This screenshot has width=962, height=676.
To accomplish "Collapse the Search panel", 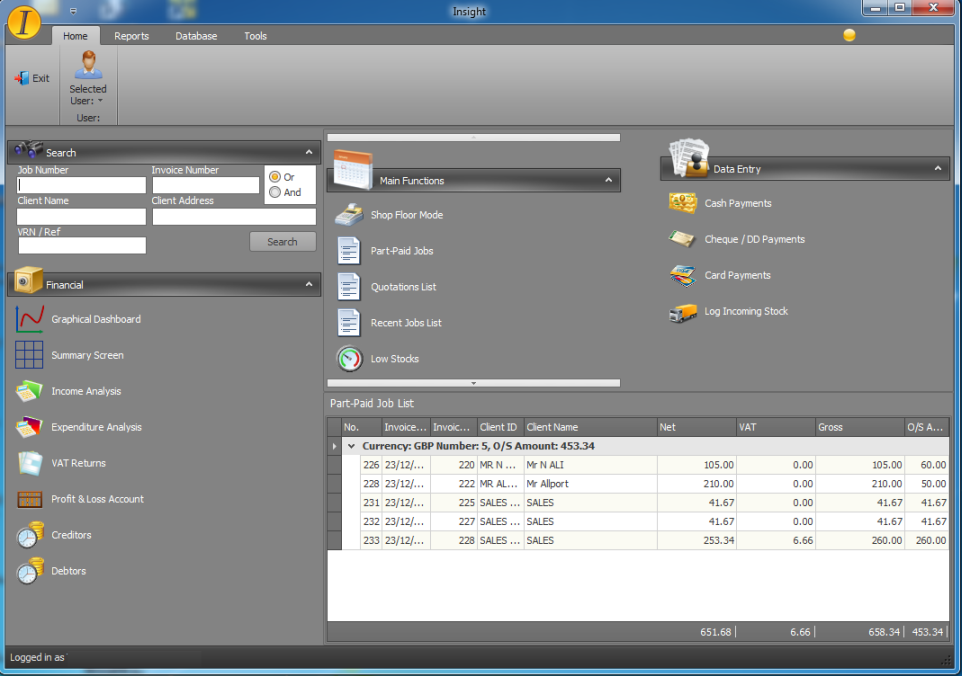I will (308, 151).
